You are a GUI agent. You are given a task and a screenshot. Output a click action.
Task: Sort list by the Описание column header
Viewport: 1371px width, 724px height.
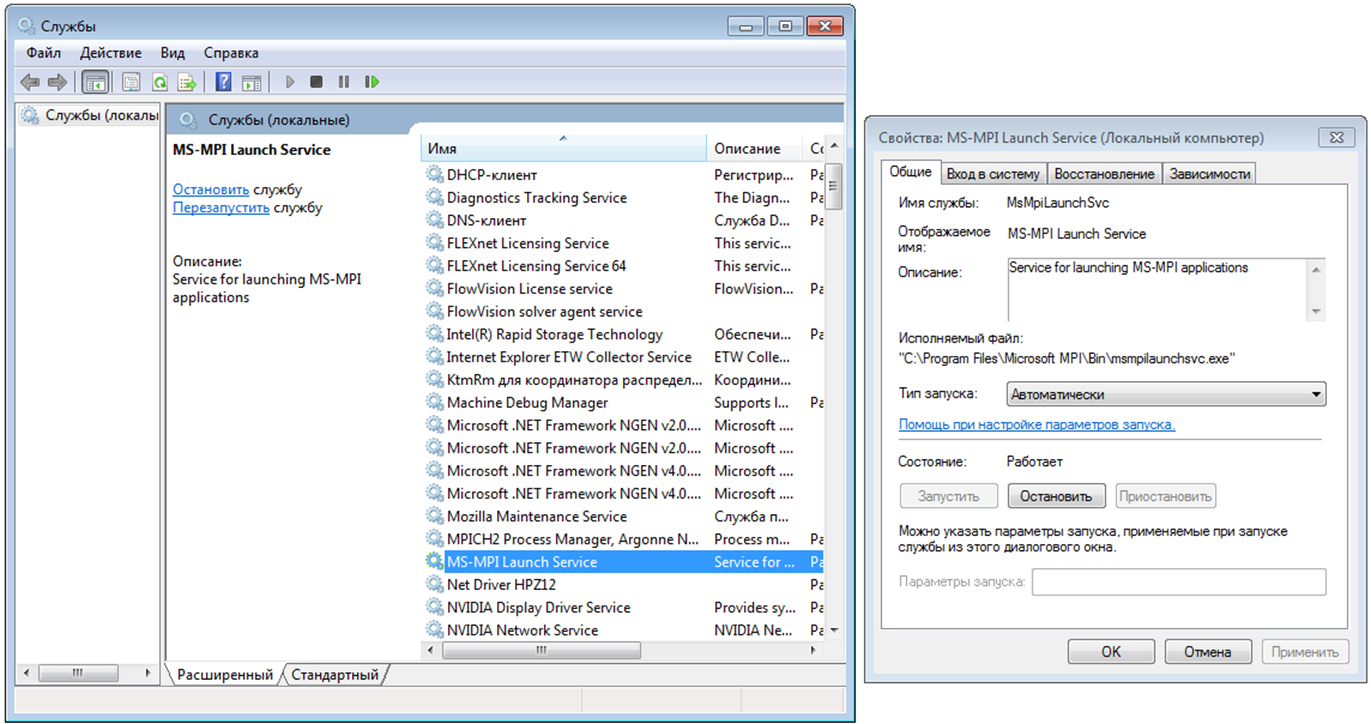(754, 148)
